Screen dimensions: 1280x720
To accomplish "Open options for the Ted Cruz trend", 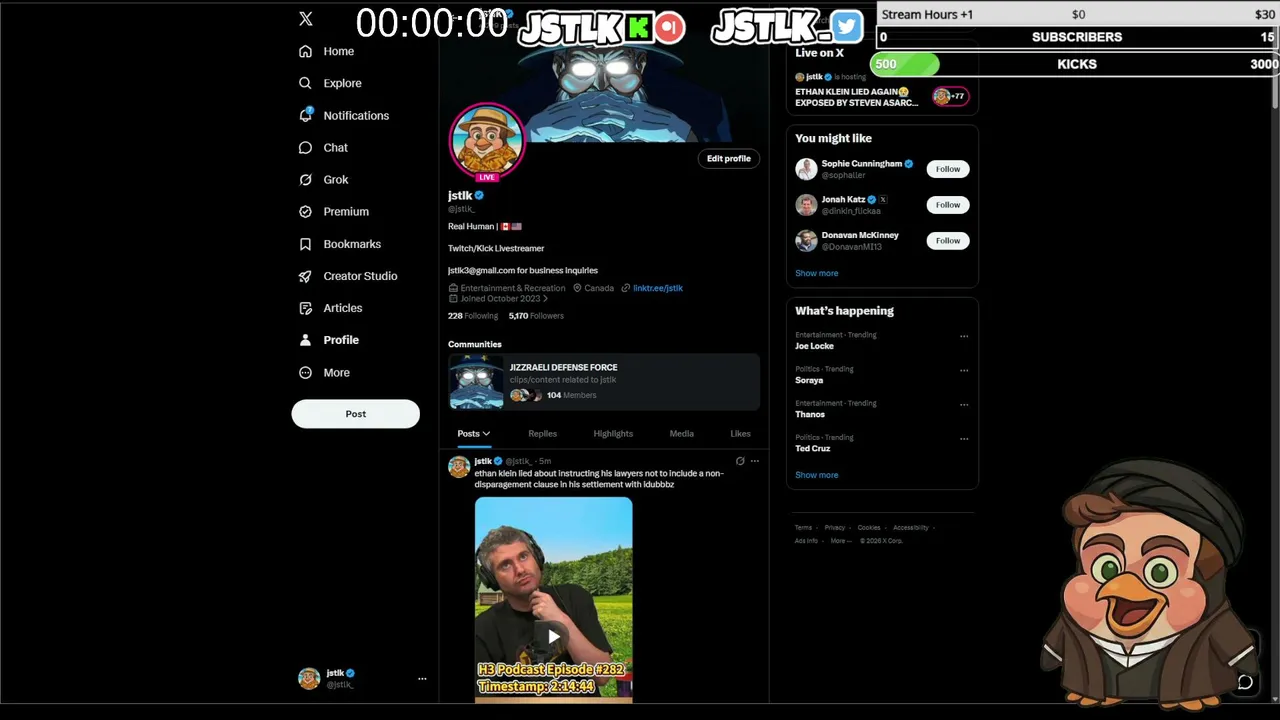I will click(x=964, y=438).
